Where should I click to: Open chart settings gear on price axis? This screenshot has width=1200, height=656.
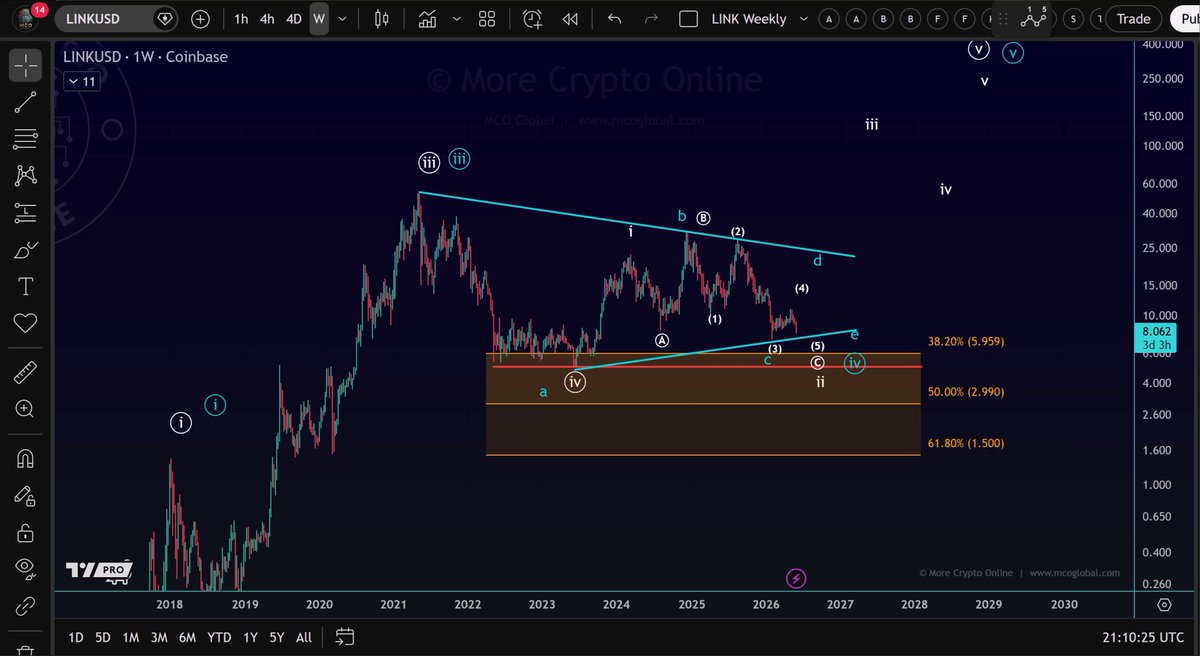(x=1165, y=605)
